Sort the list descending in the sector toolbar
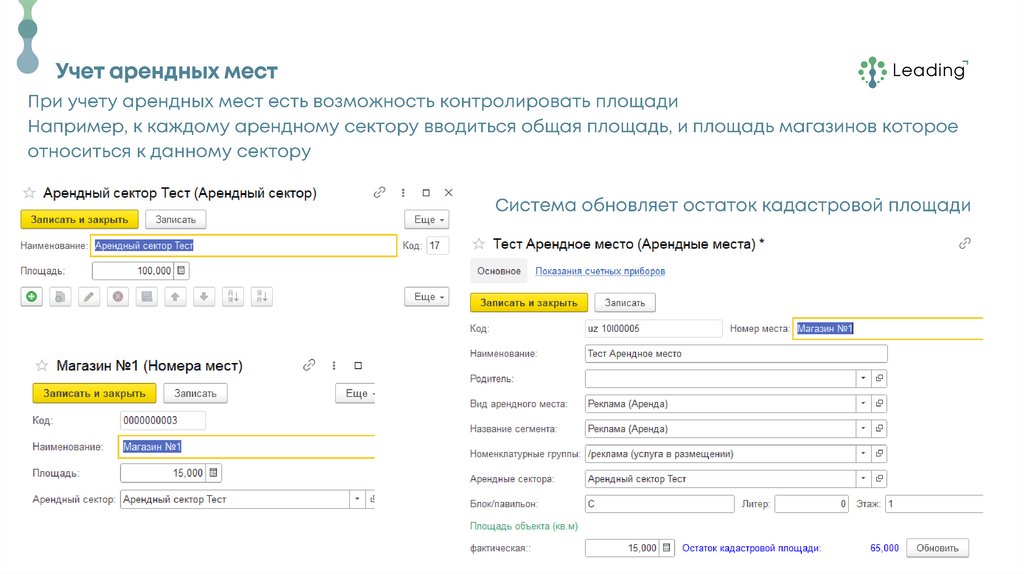1024x574 pixels. [261, 296]
